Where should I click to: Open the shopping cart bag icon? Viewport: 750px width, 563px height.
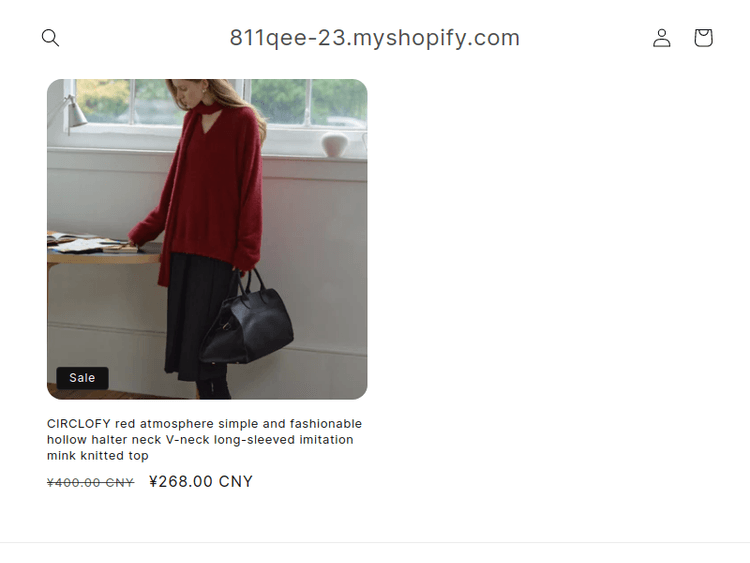(703, 38)
